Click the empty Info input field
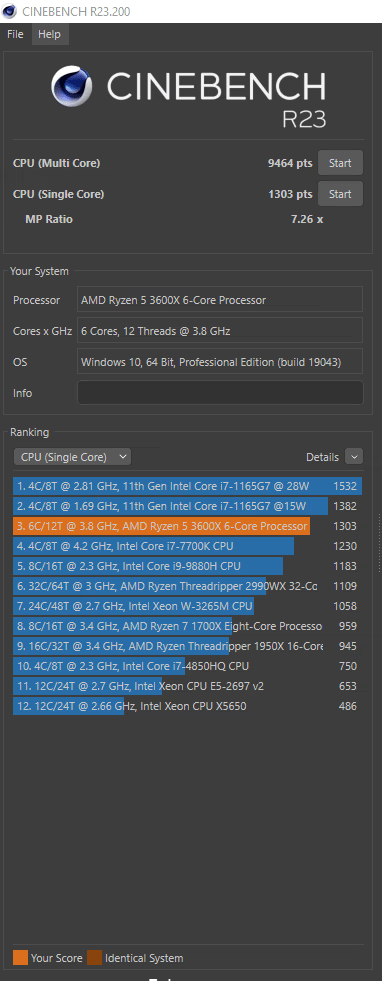The image size is (382, 981). (220, 393)
